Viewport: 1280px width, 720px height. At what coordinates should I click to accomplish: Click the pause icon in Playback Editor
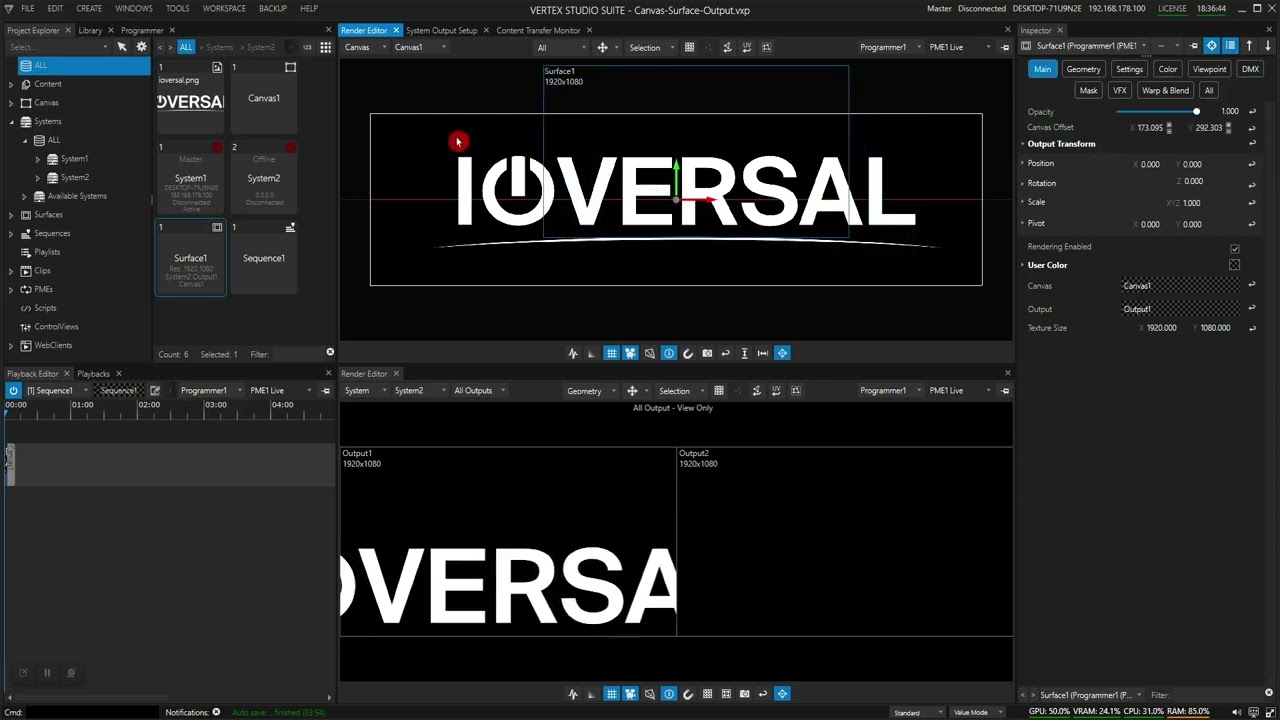click(x=46, y=673)
